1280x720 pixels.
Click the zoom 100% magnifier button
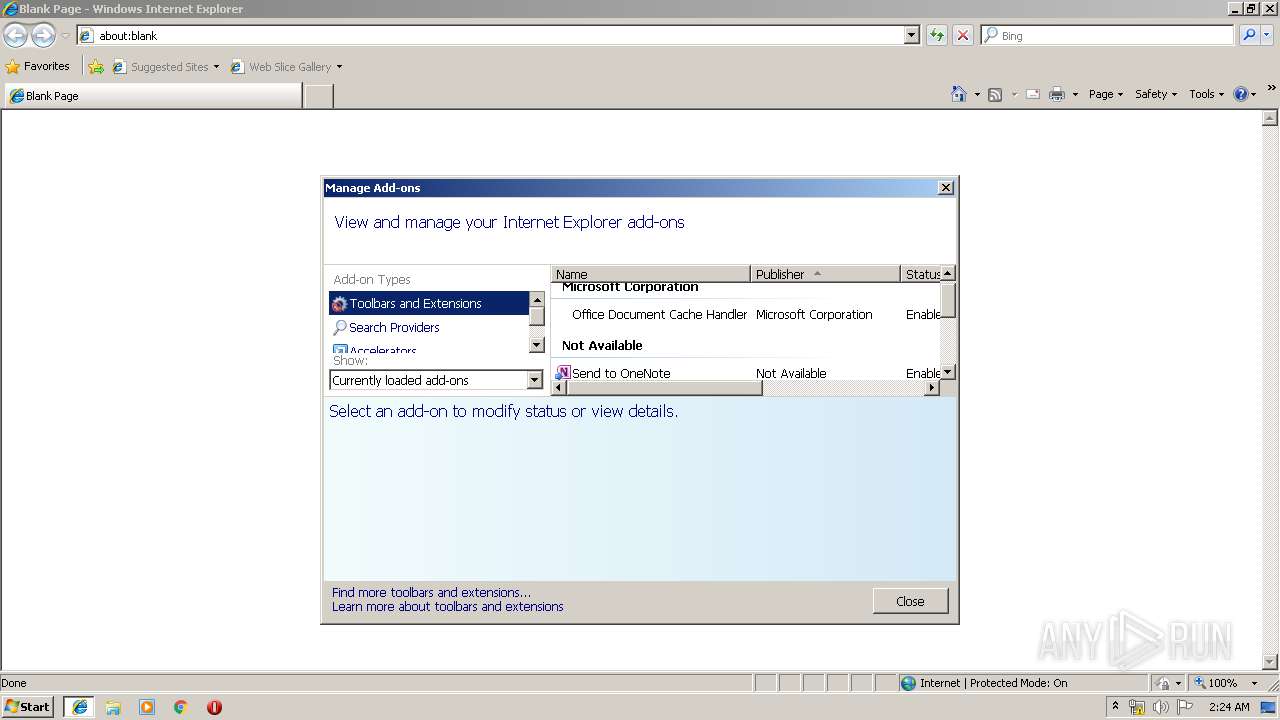1215,683
